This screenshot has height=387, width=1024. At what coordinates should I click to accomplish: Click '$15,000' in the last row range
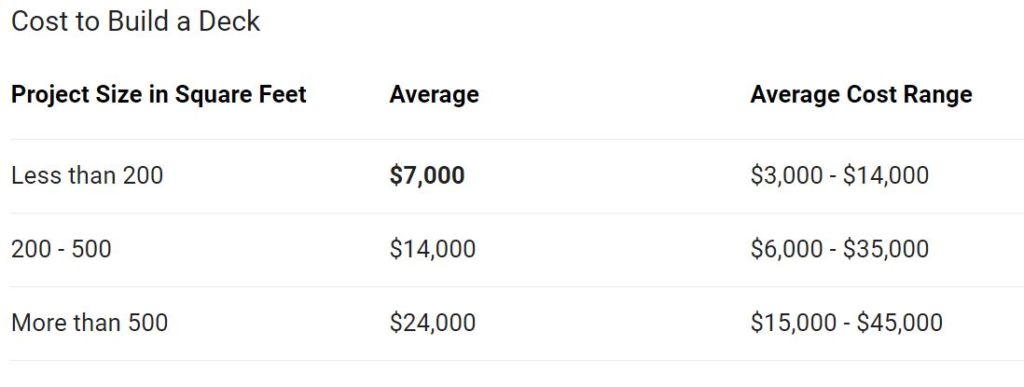[x=793, y=322]
